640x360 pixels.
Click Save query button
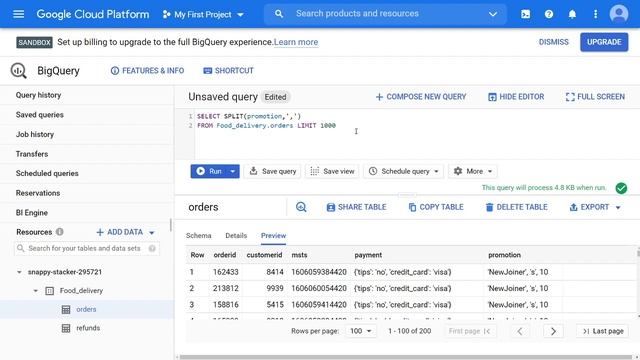272,171
